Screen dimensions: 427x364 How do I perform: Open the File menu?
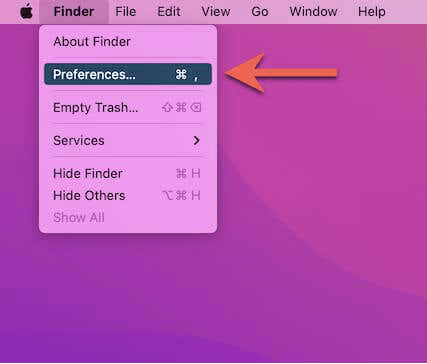tap(125, 12)
